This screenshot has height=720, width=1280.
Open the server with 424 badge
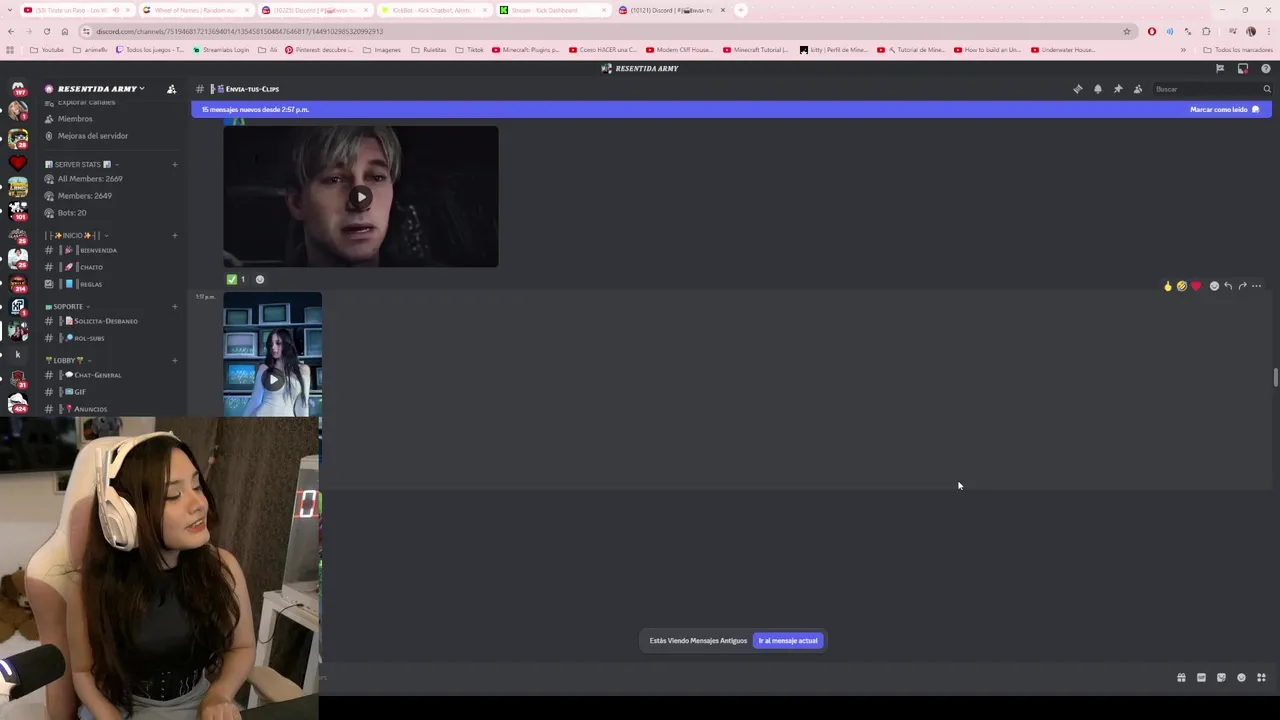pyautogui.click(x=18, y=403)
